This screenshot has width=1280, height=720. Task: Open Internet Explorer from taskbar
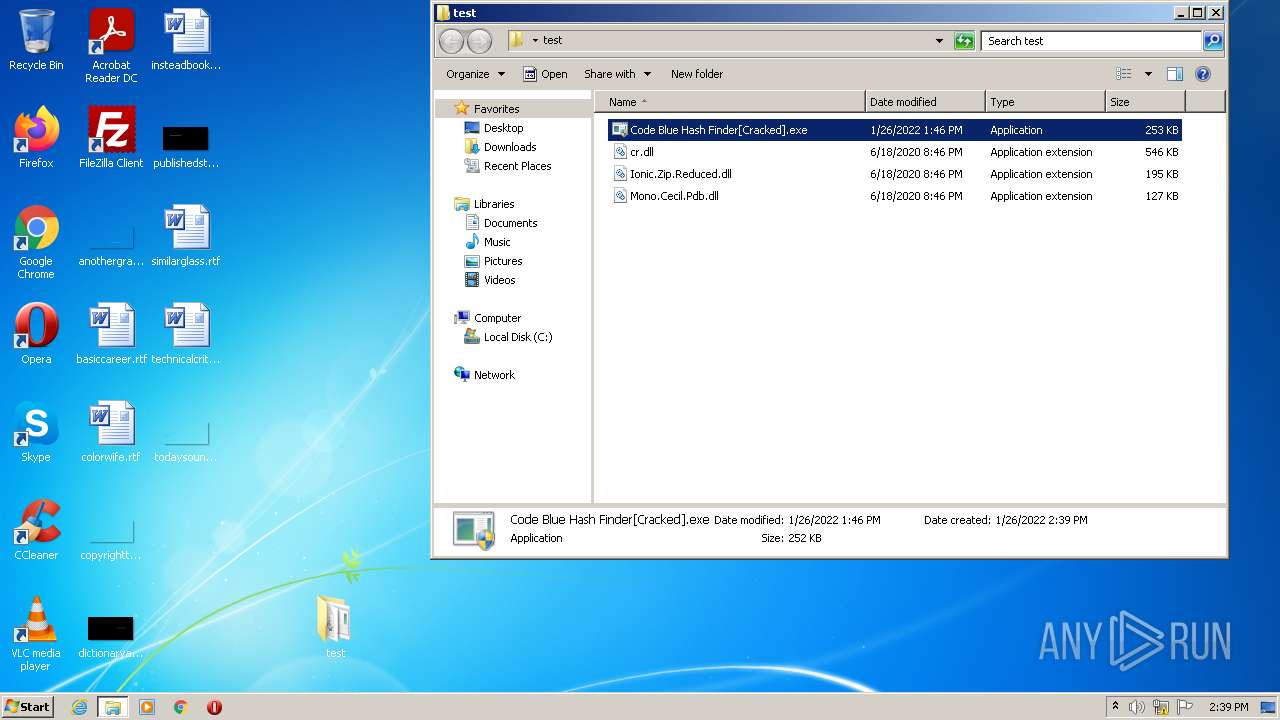click(x=79, y=707)
